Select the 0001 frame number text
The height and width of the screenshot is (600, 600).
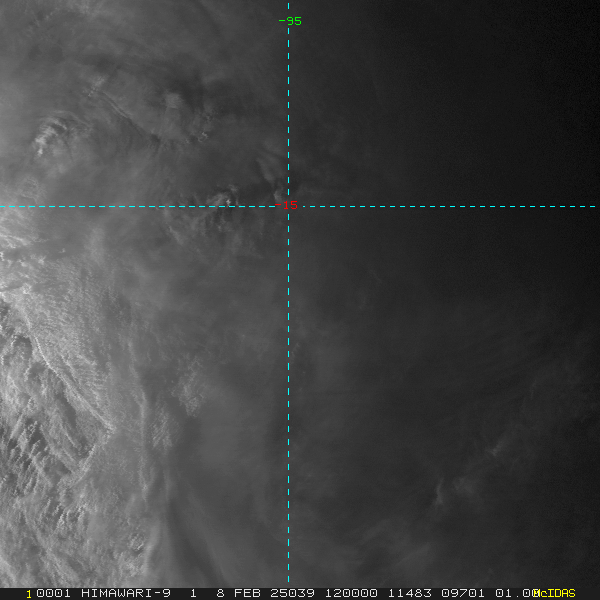click(53, 593)
